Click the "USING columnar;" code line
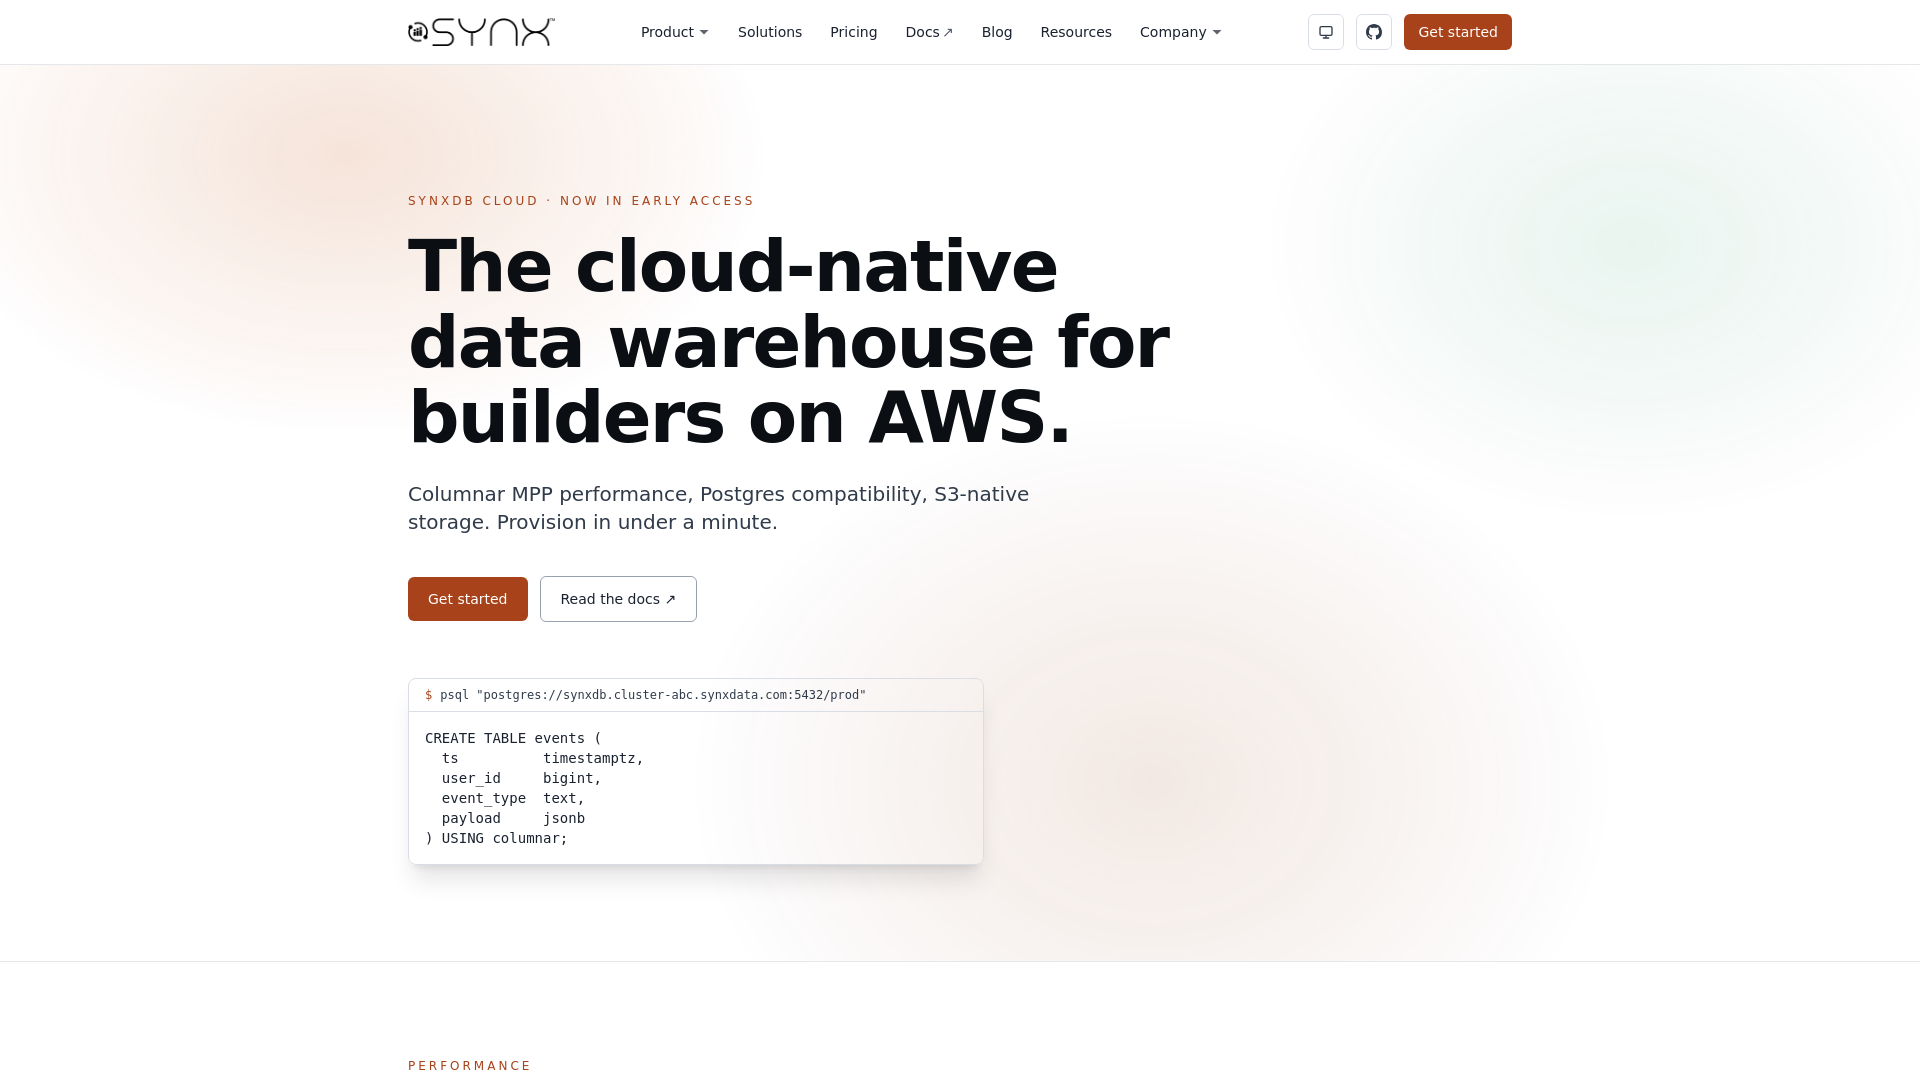This screenshot has height=1080, width=1920. (x=497, y=838)
